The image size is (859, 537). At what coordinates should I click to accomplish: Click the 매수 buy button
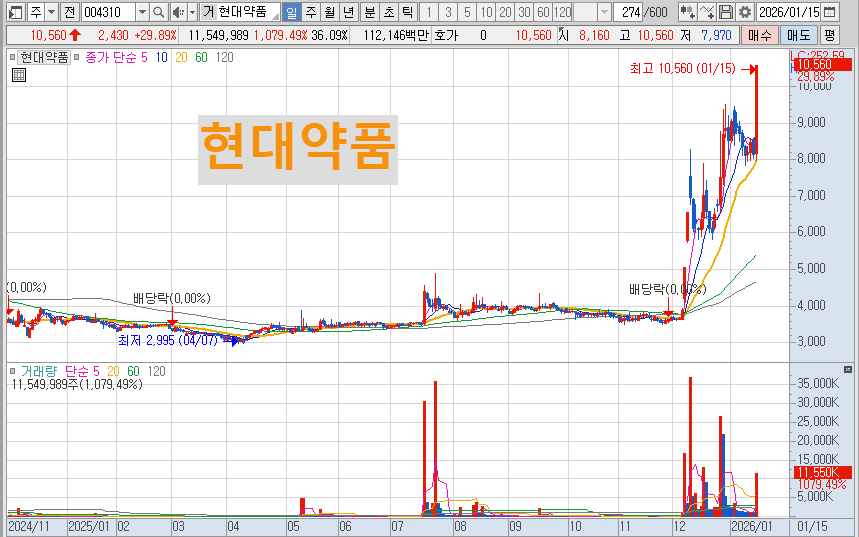click(x=759, y=36)
